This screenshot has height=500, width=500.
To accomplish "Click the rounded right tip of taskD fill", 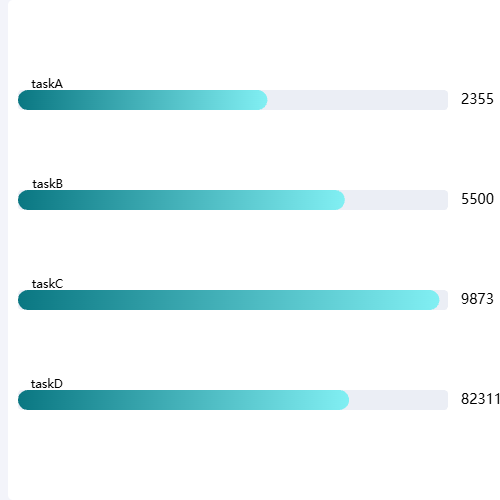I will click(x=343, y=400).
